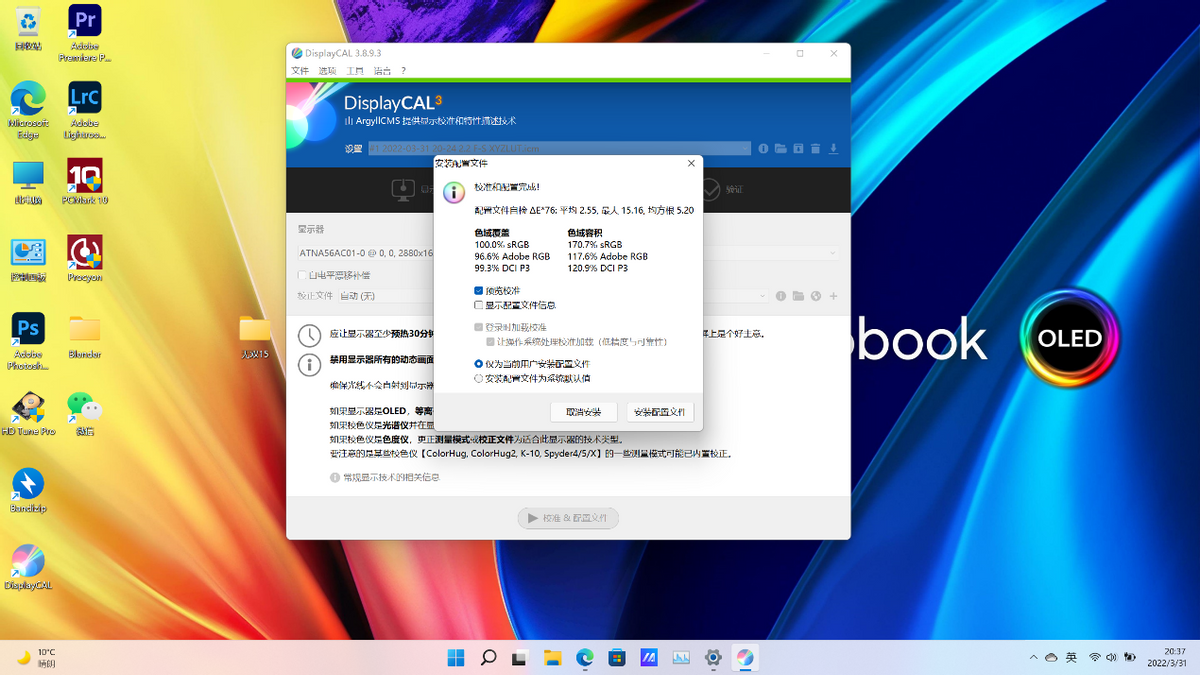Open 语言 menu in DisplayCAL
Screen dimensions: 1200x675
pos(382,71)
